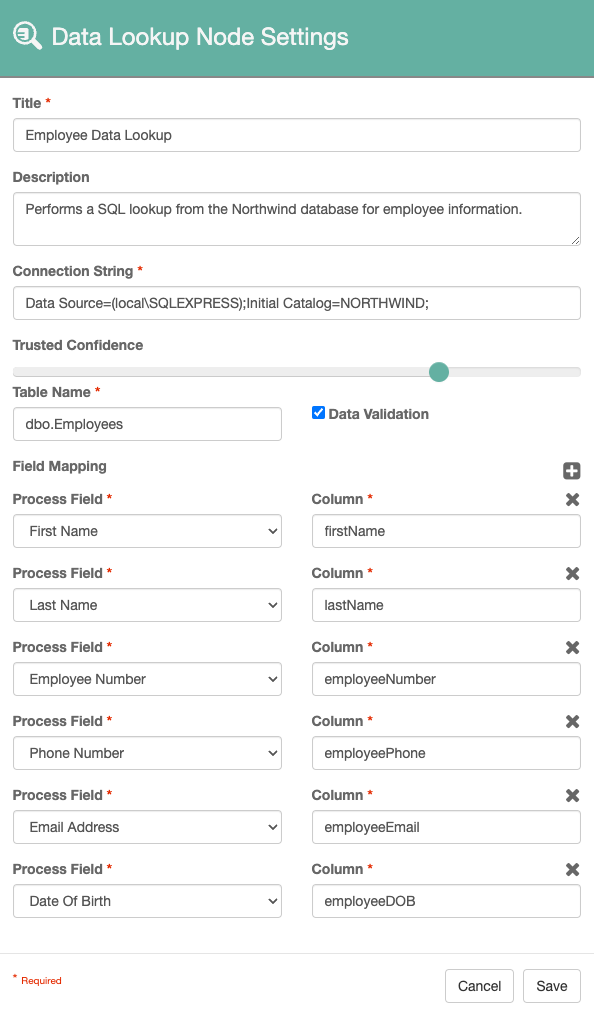Remove the Phone Number field mapping

(x=572, y=721)
